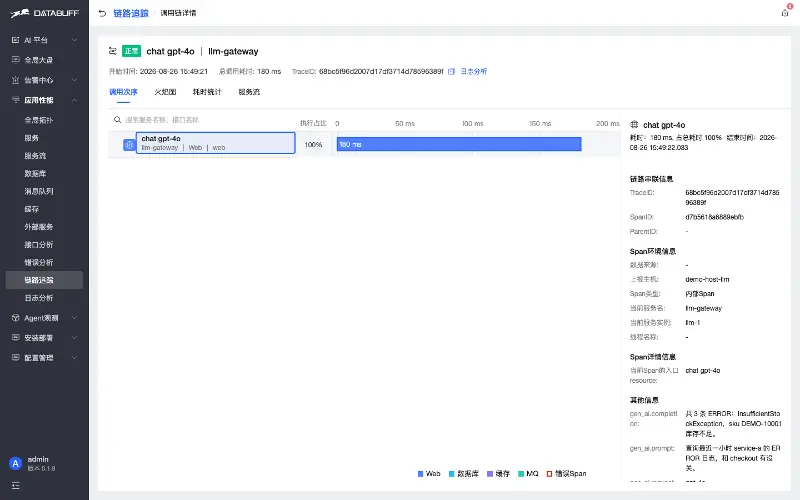The height and width of the screenshot is (500, 800).
Task: Switch to the 耗时统计 tab
Action: point(207,92)
